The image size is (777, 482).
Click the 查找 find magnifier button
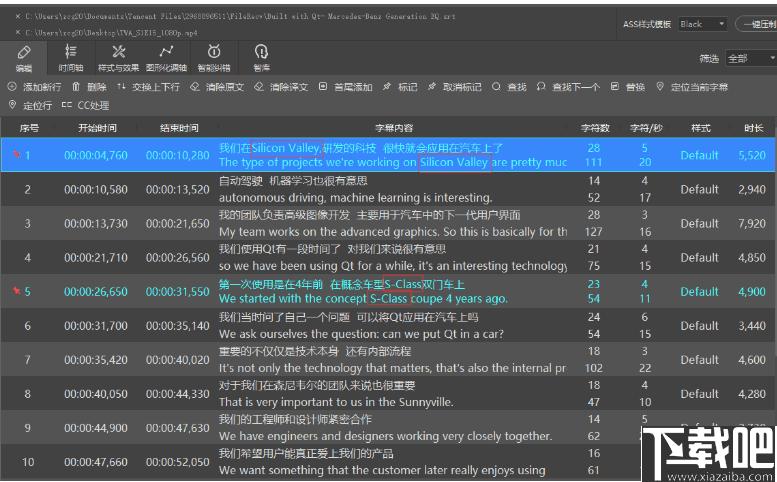(x=509, y=87)
